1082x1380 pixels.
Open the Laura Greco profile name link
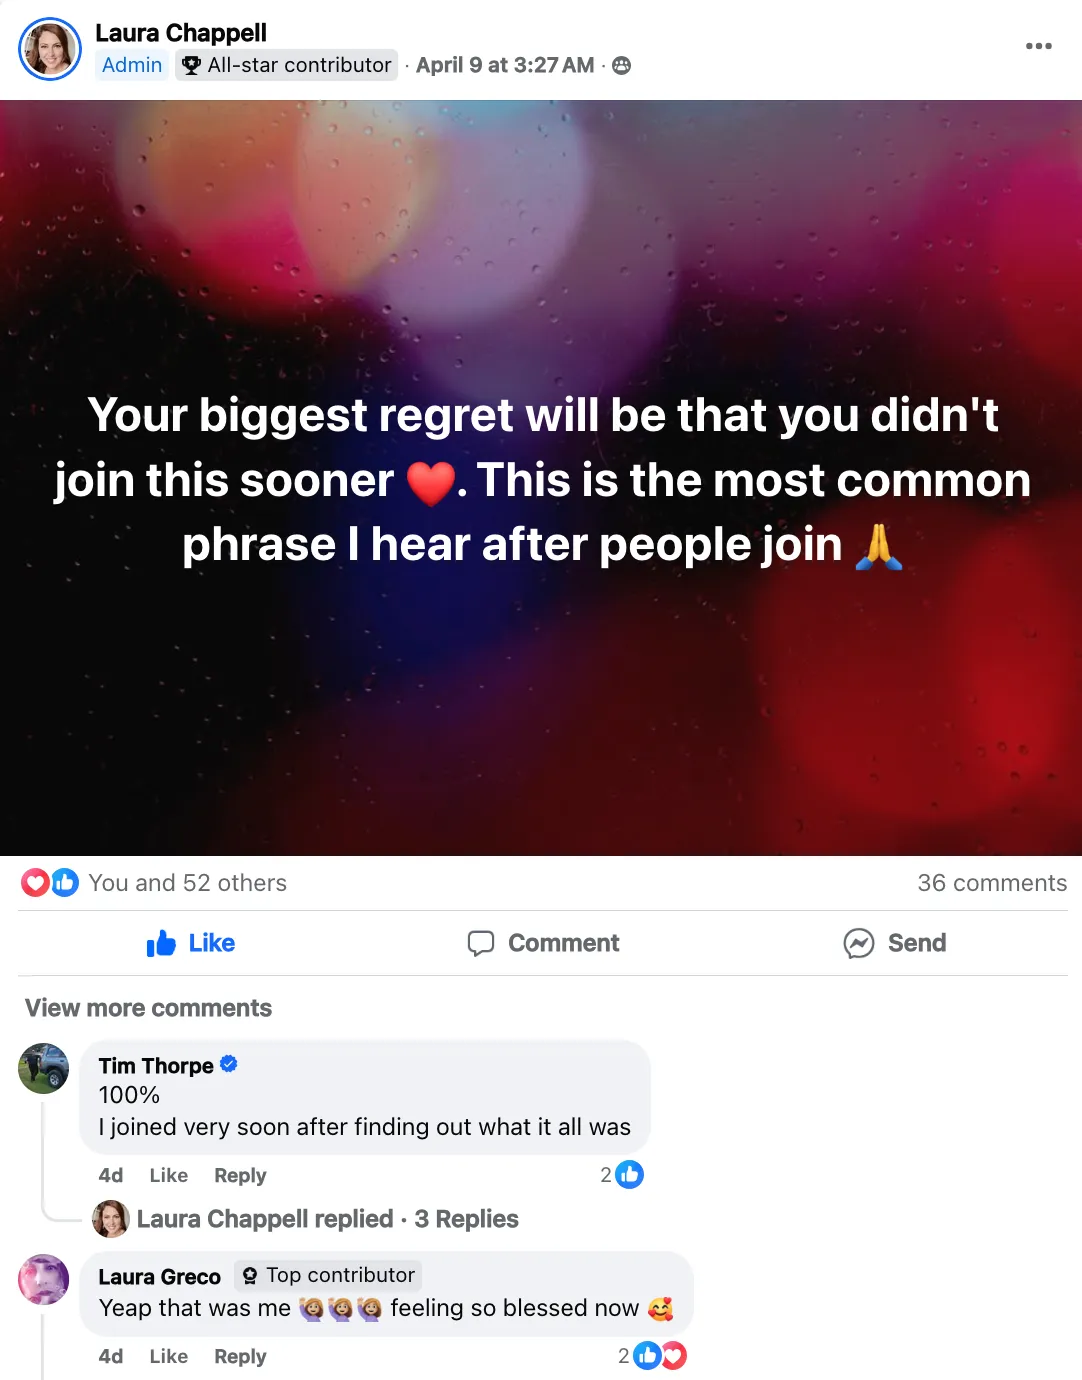[x=159, y=1276]
